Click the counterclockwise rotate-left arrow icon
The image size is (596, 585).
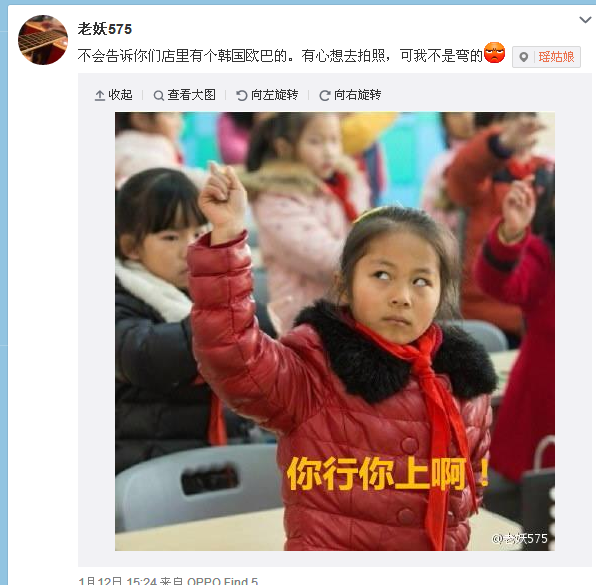click(x=241, y=95)
